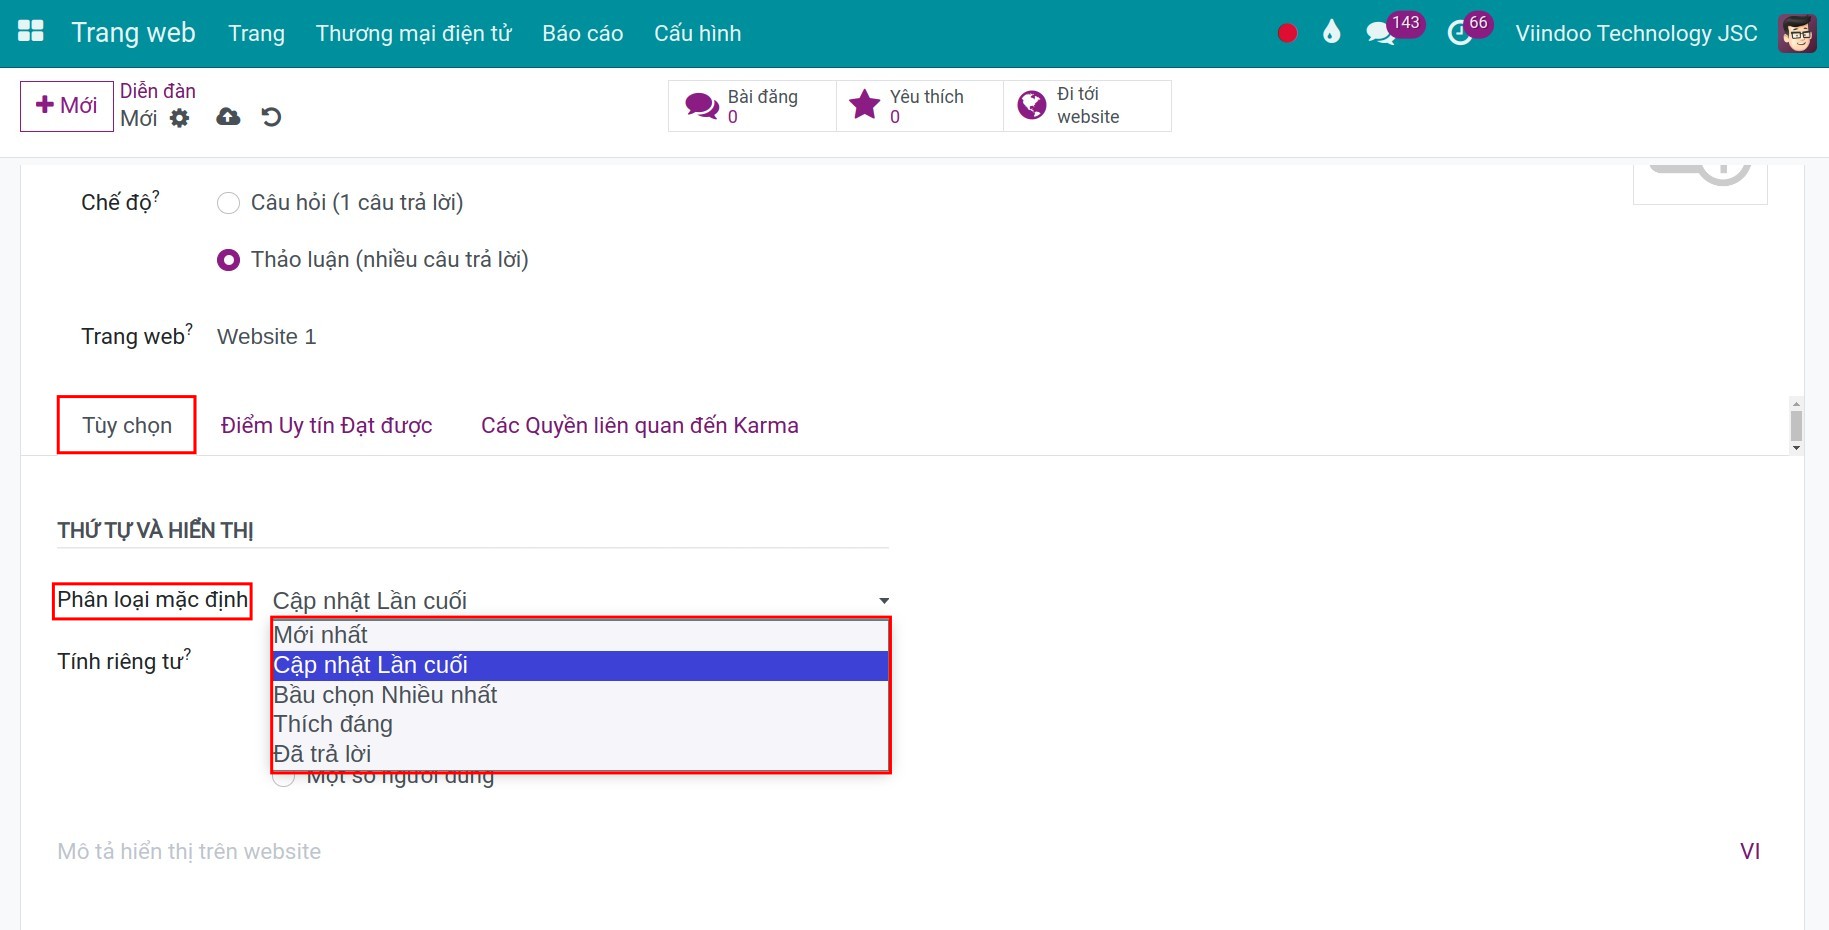Open Bài đăng stat button
This screenshot has height=930, width=1829.
pos(752,106)
